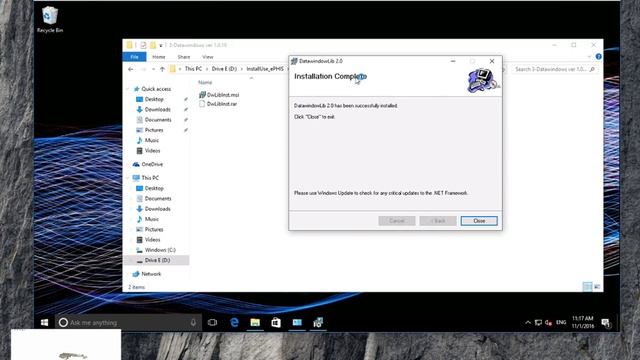Screen dimensions: 640x360
Task: Open Music under This PC
Action: pyautogui.click(x=151, y=219)
